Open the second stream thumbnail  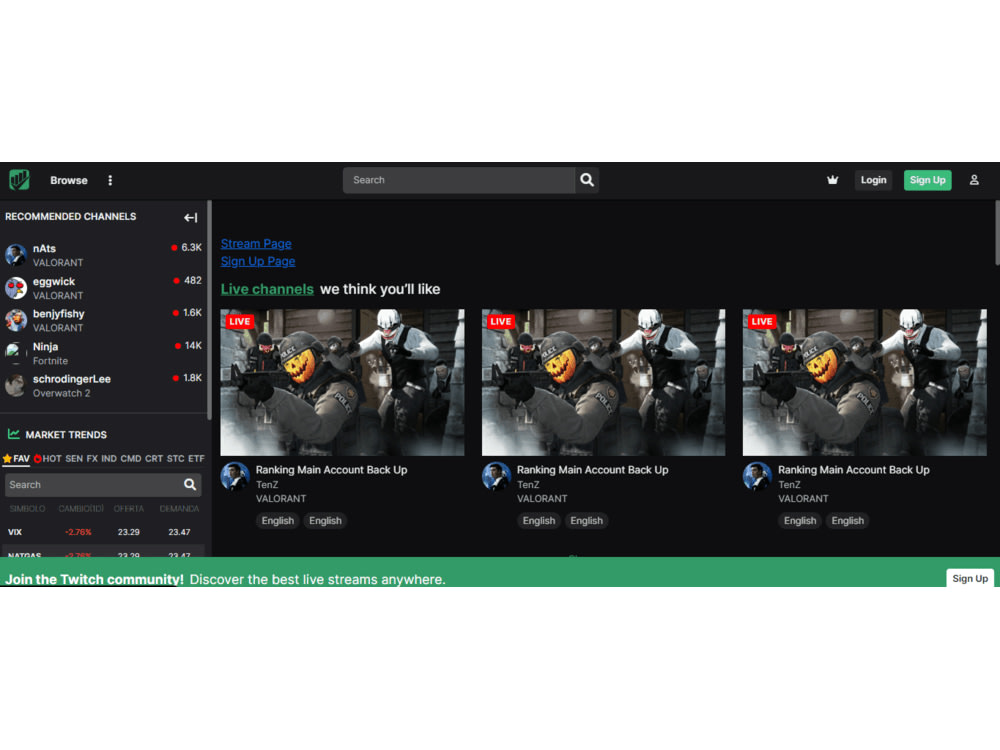point(603,383)
